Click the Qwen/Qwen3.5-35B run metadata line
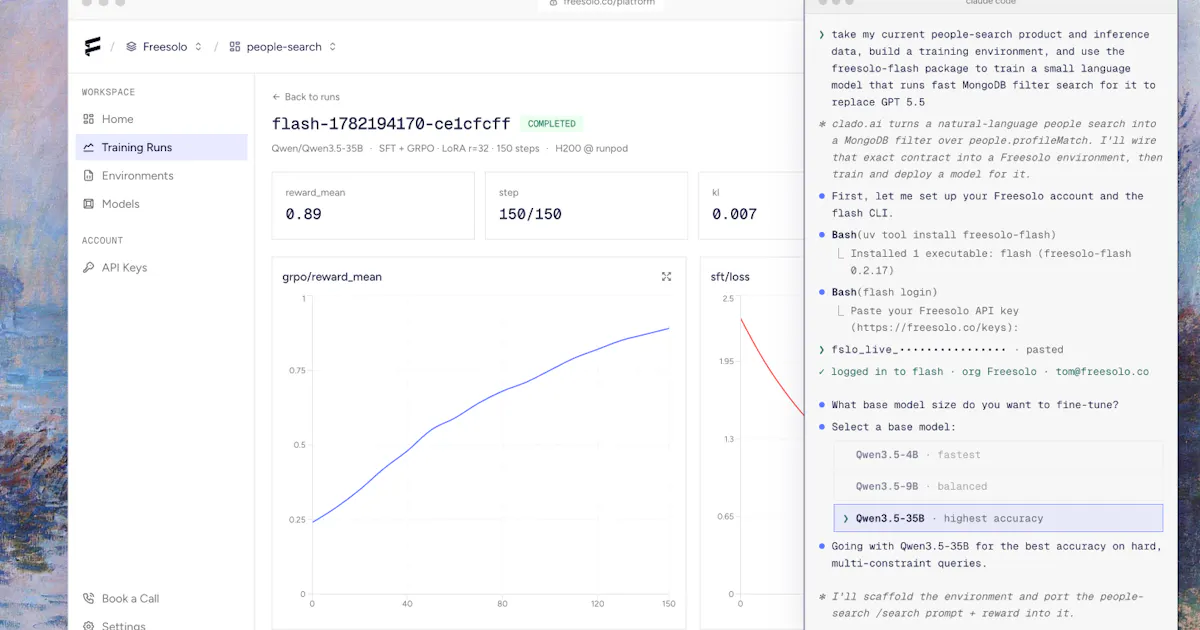The height and width of the screenshot is (630, 1200). 449,149
